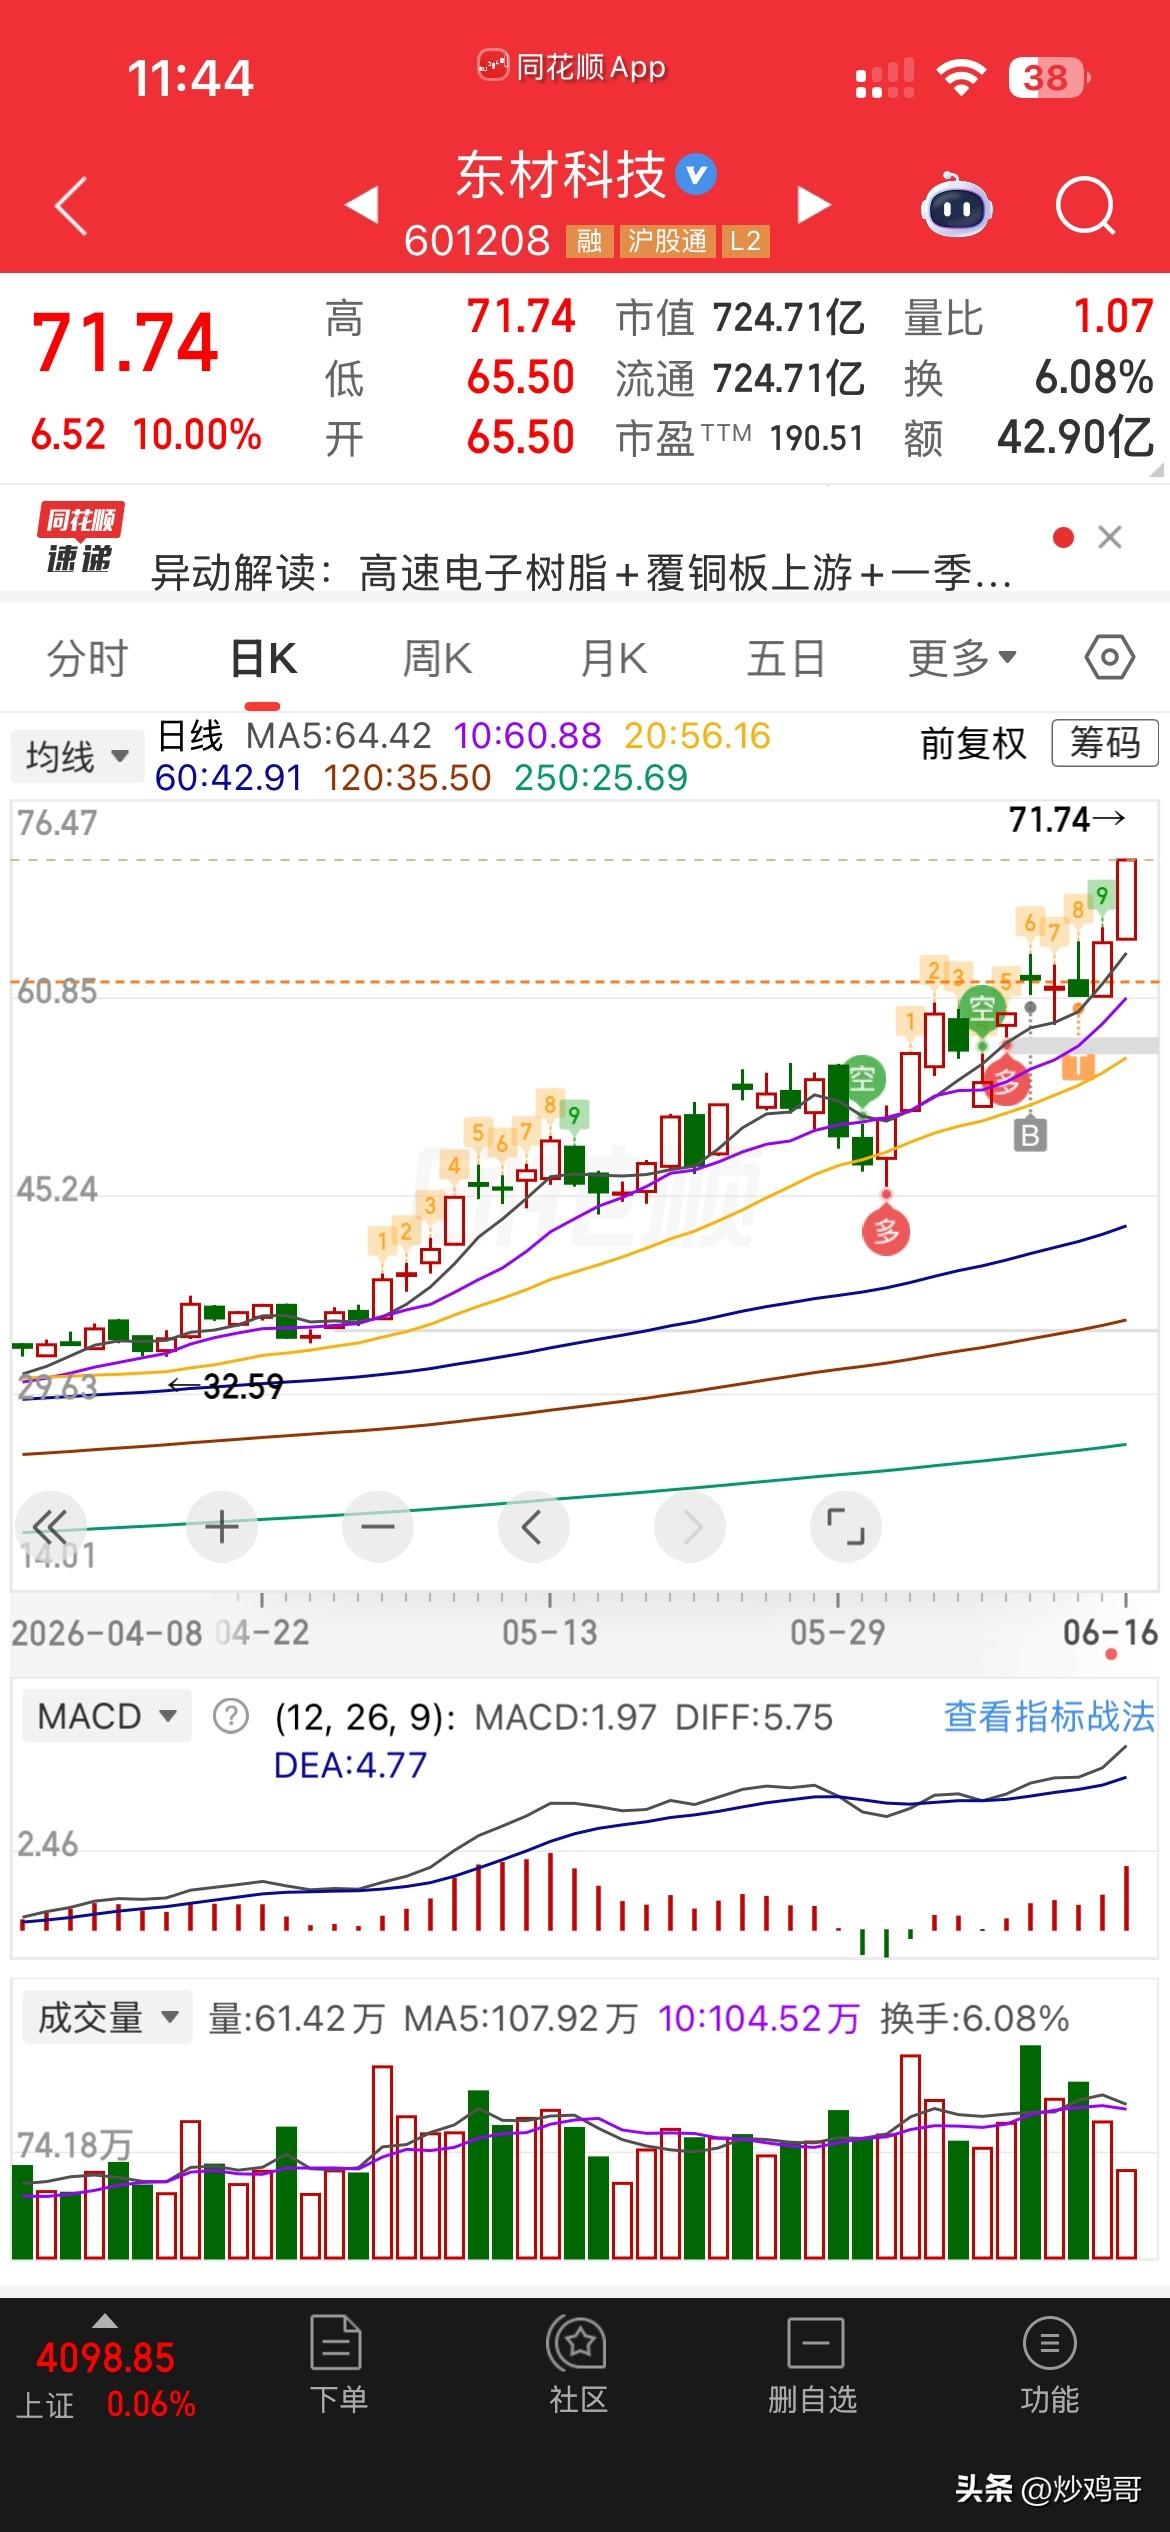Close the 速递 news banner

coord(1109,537)
